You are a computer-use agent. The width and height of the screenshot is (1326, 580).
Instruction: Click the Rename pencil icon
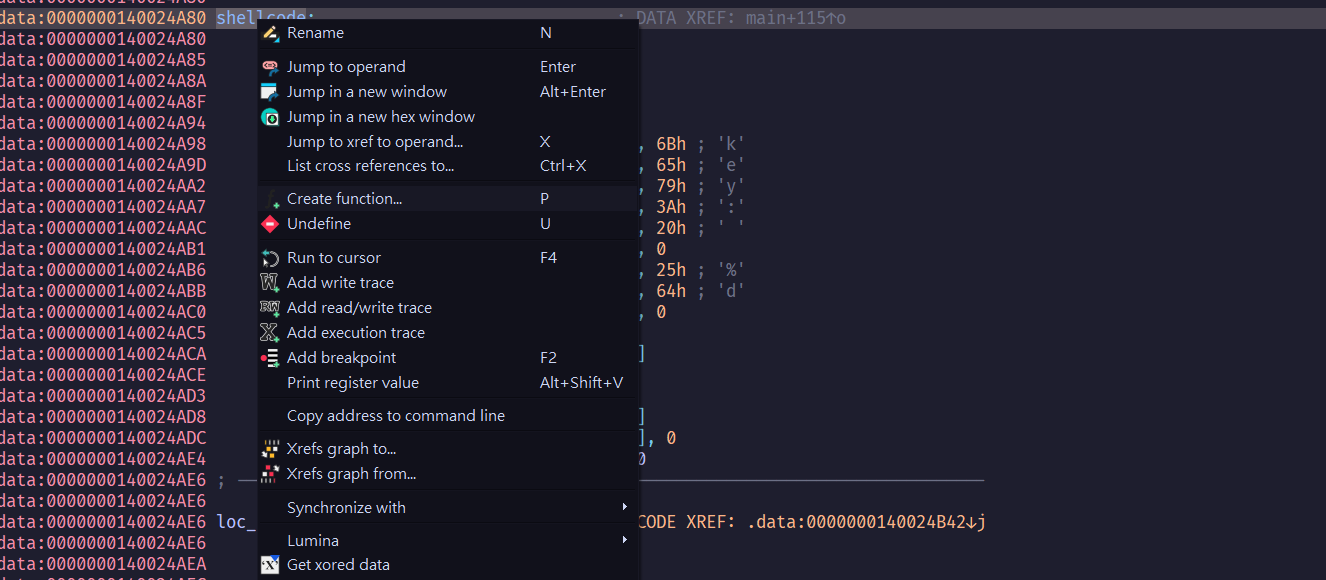click(x=270, y=33)
